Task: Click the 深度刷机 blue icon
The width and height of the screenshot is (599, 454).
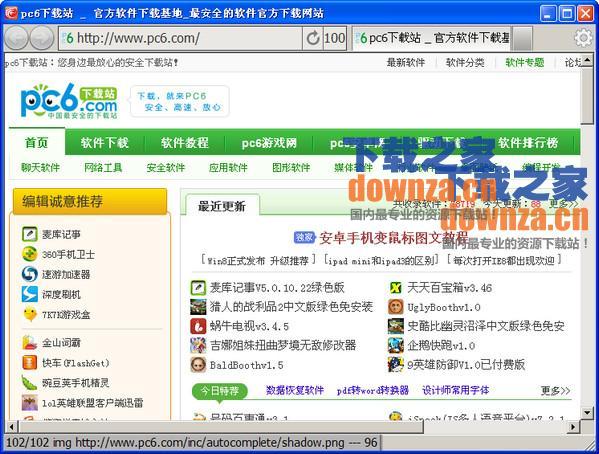Action: [x=29, y=294]
